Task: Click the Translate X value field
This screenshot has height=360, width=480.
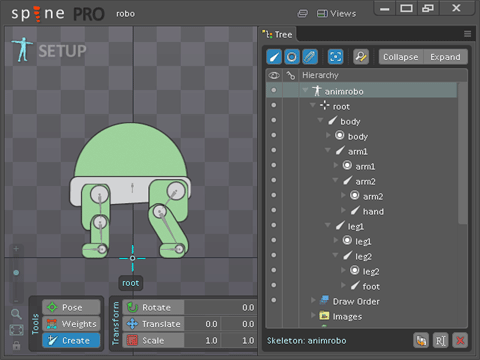Action: (x=203, y=324)
